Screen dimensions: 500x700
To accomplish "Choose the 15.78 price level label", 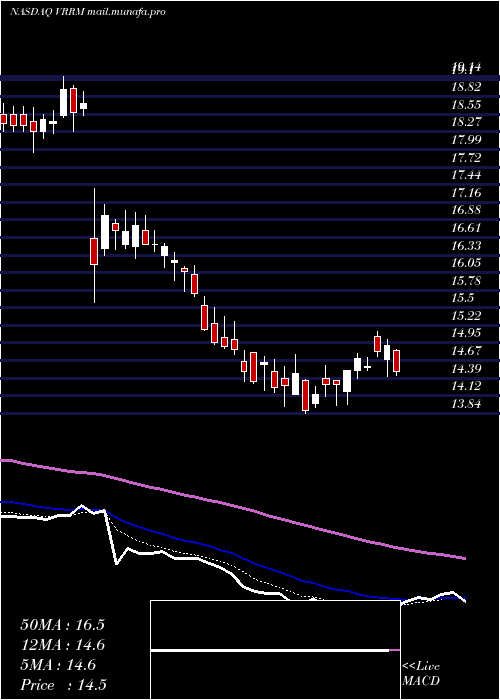I will 467,280.
